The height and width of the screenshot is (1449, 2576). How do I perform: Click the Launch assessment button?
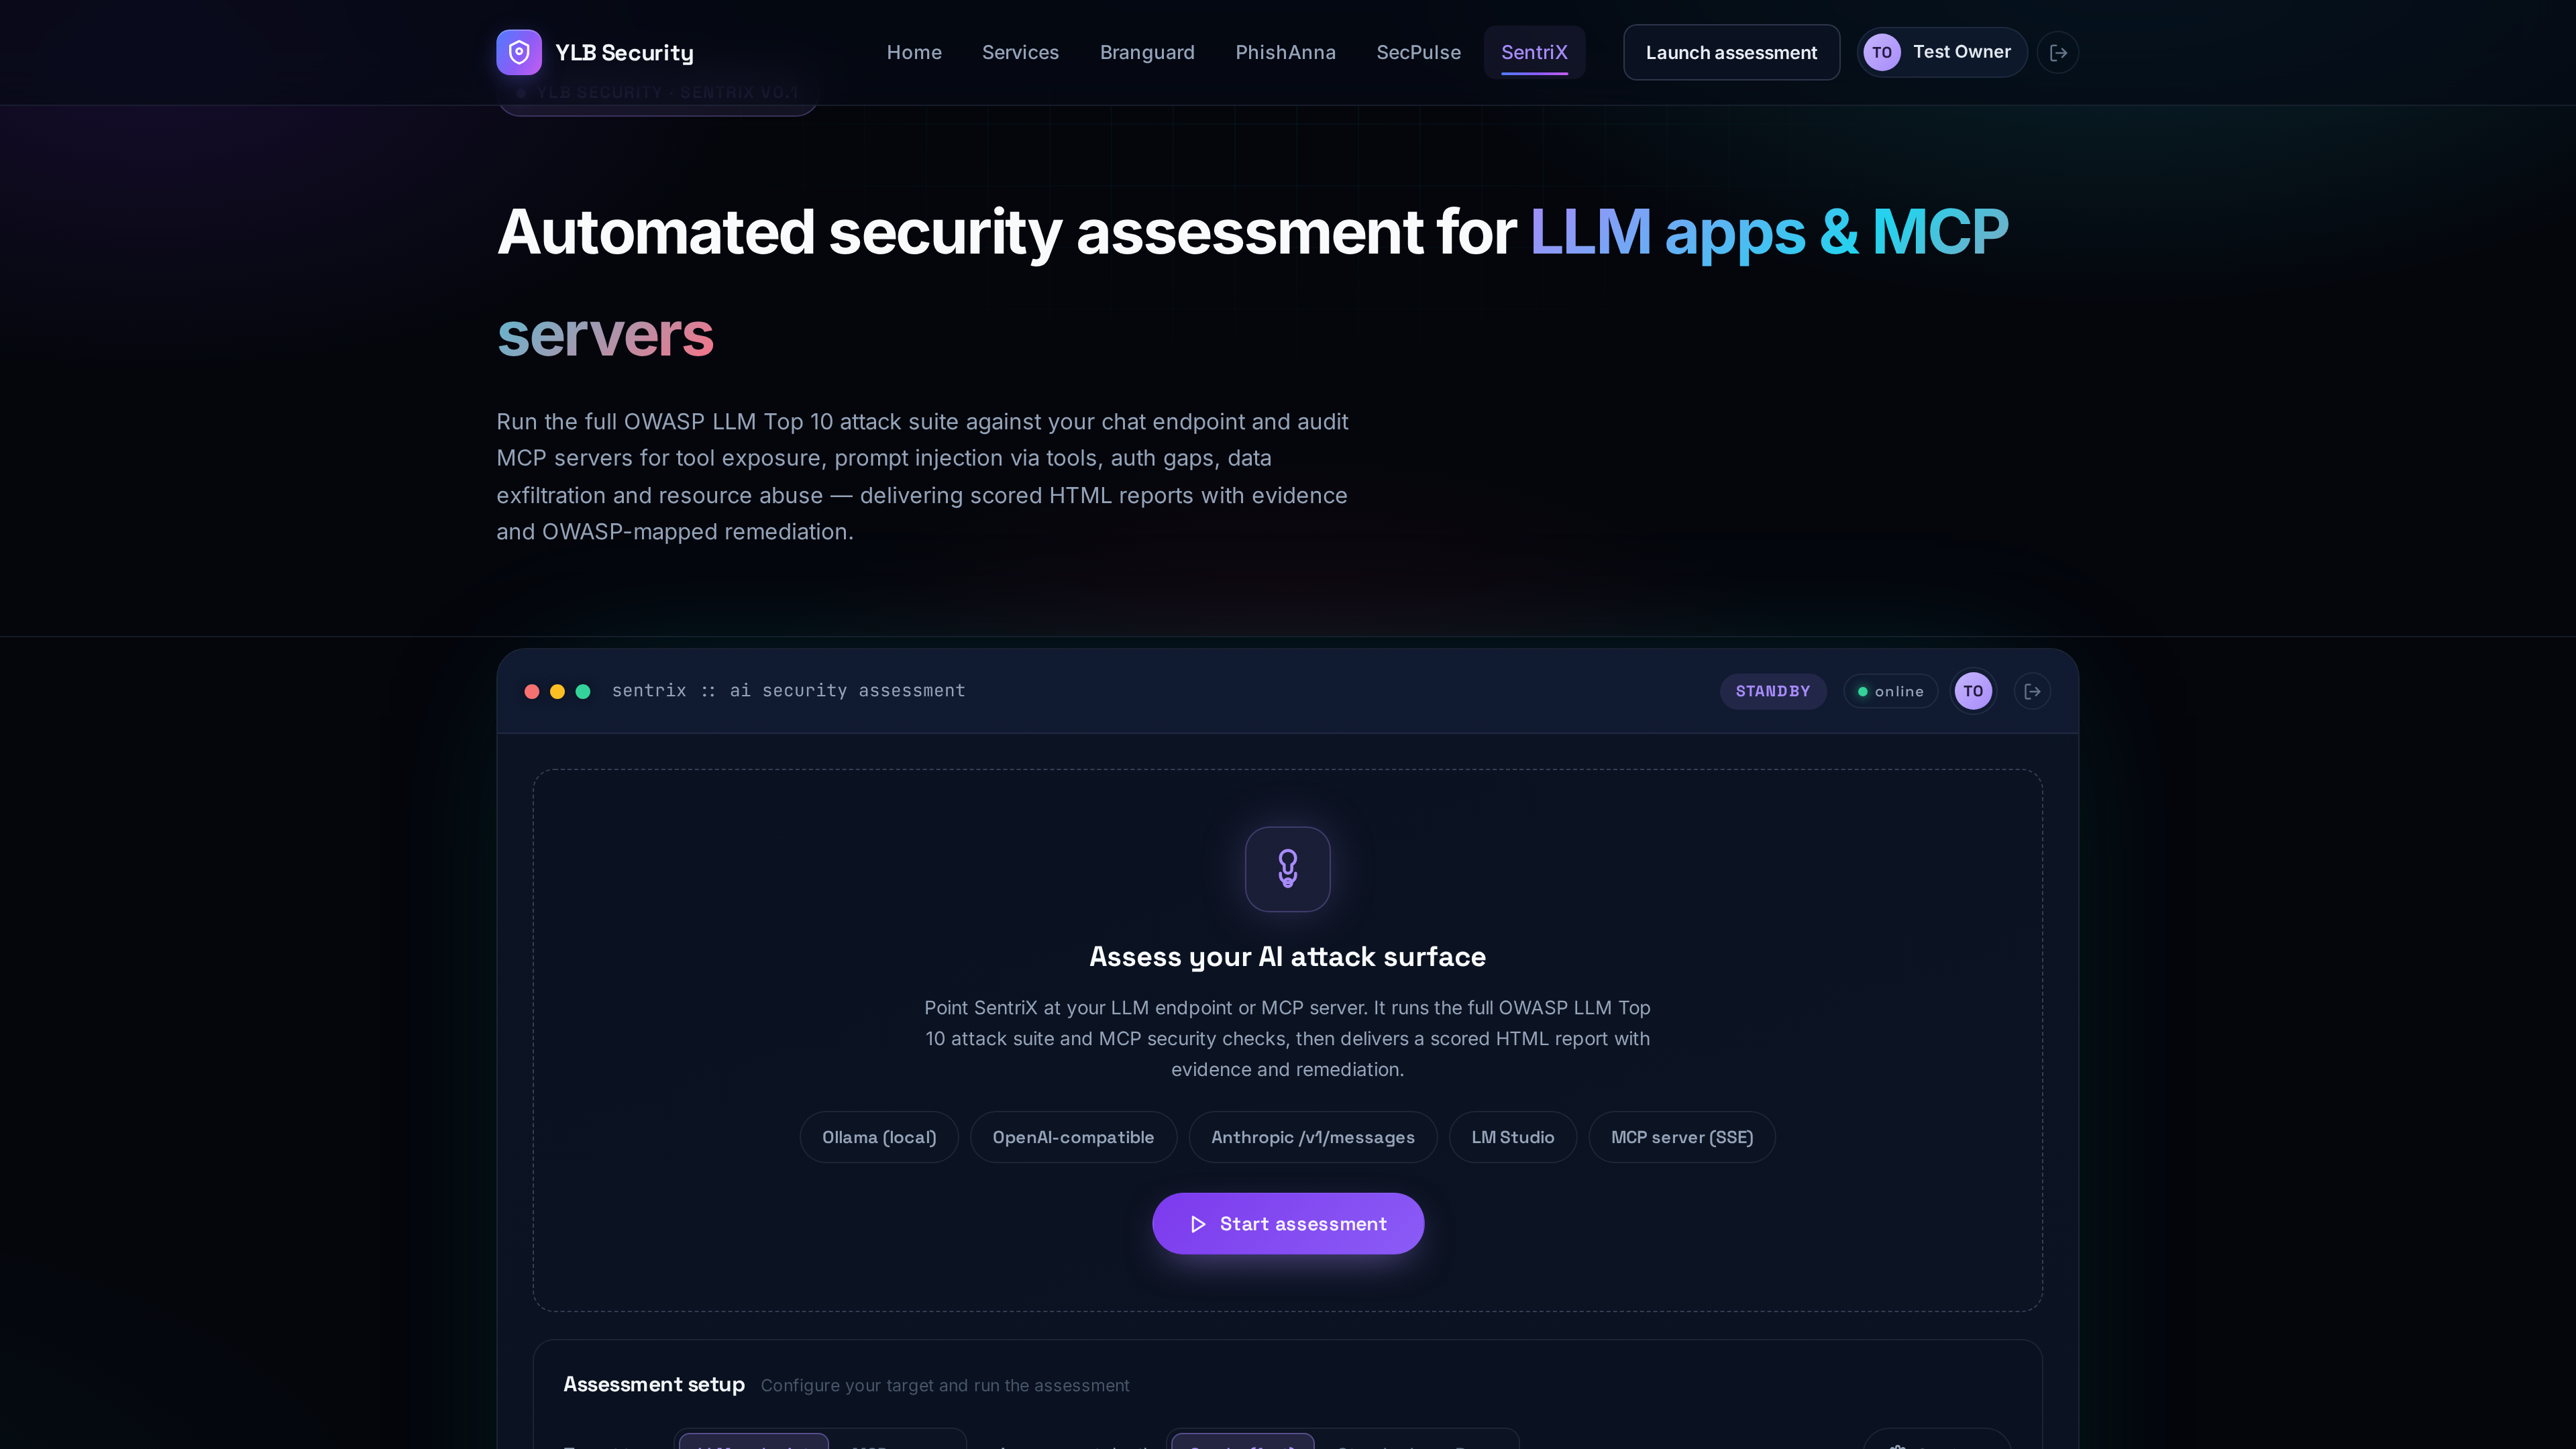click(1731, 52)
